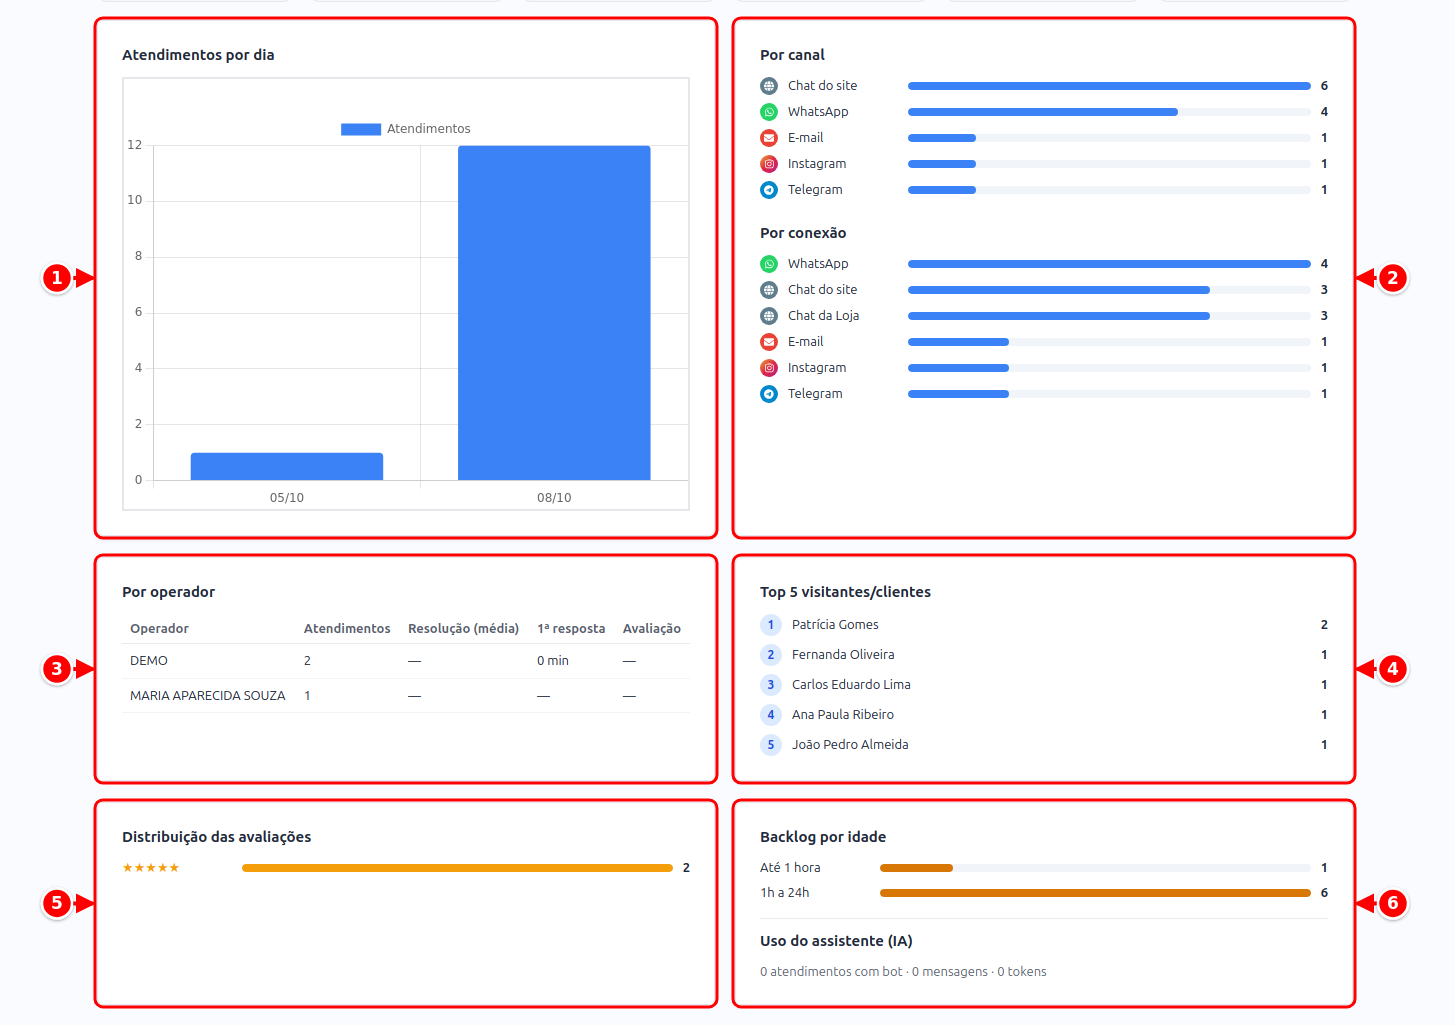Click the Atendimentos column header in Por operador
Screen dimensions: 1455x1025
(347, 629)
